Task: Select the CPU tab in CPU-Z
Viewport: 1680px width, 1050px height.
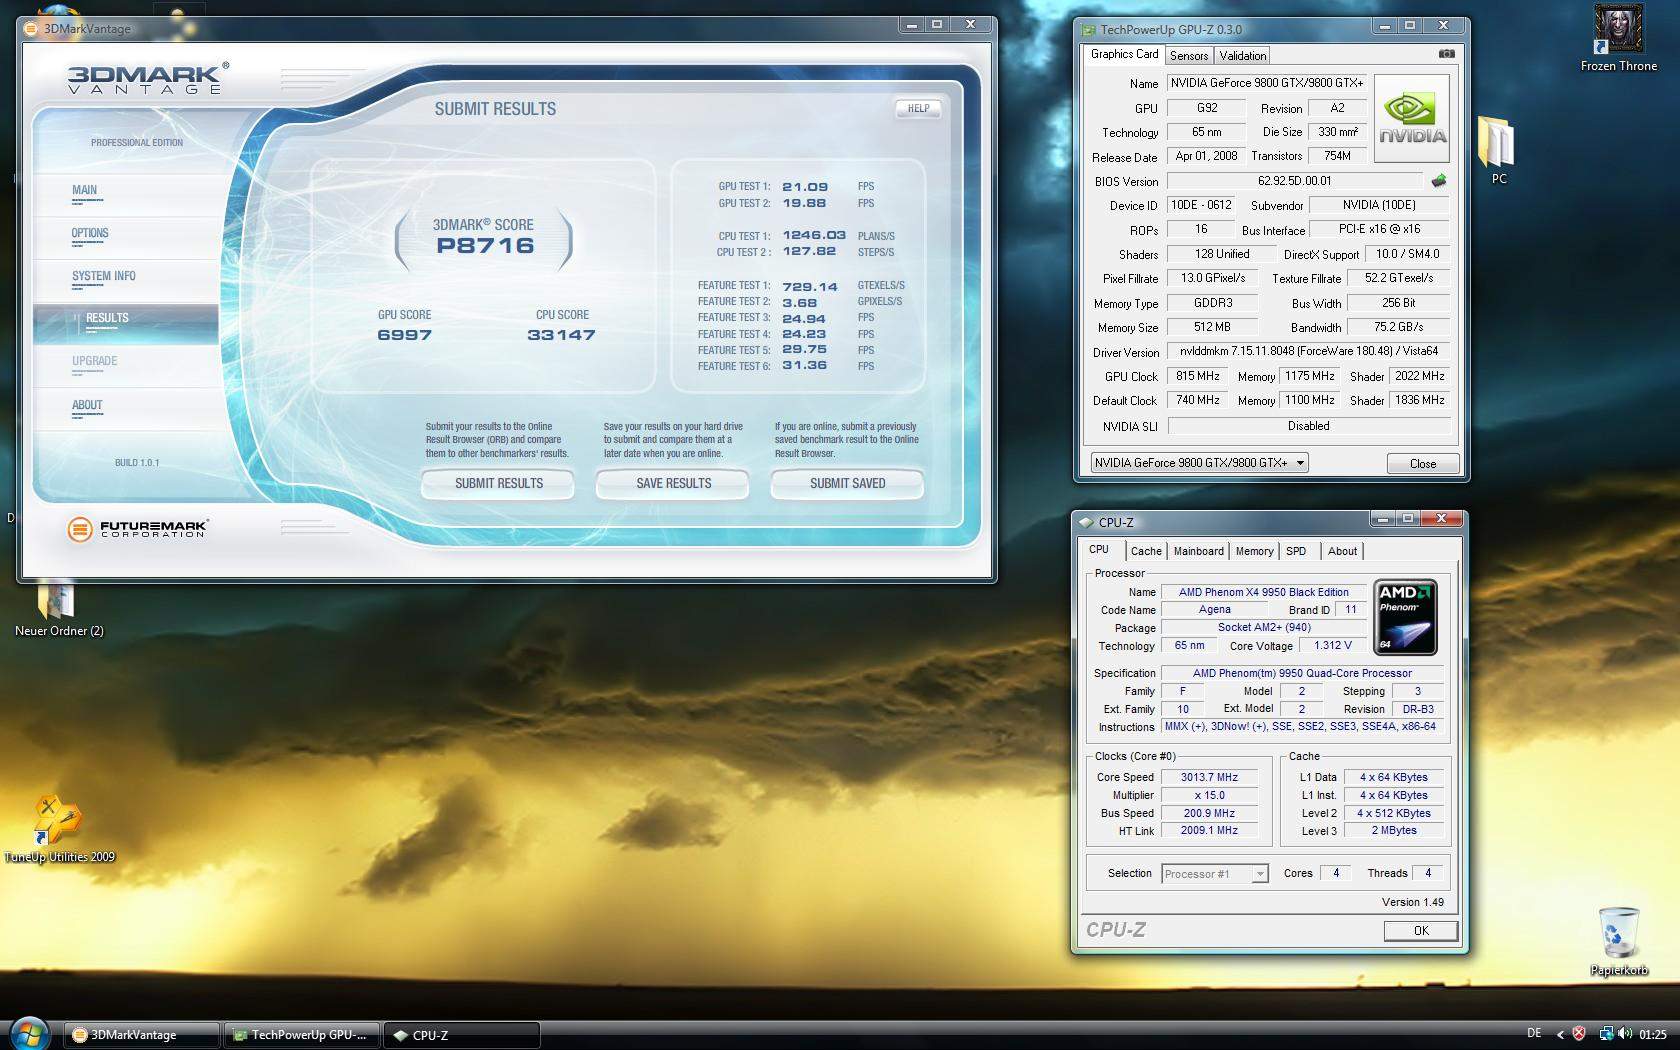Action: click(1099, 550)
